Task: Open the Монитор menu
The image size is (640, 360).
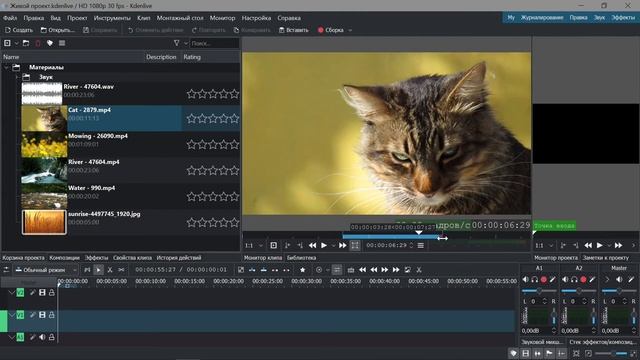Action: tap(222, 18)
